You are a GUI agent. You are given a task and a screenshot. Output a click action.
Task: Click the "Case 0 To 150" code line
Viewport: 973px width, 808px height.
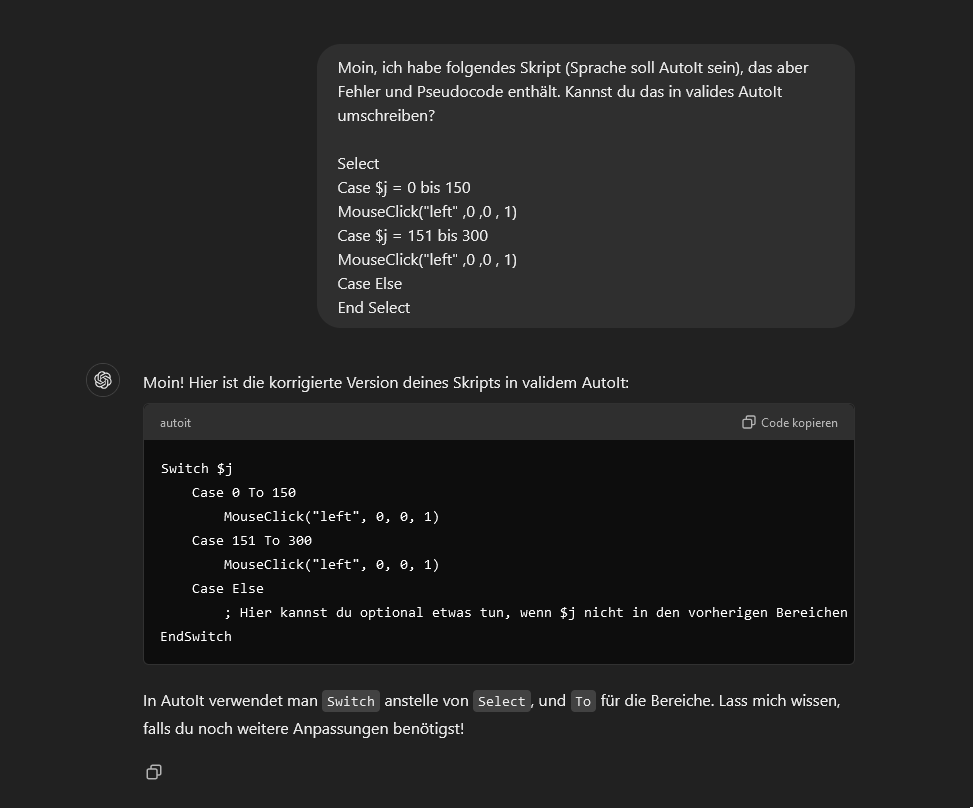tap(243, 492)
